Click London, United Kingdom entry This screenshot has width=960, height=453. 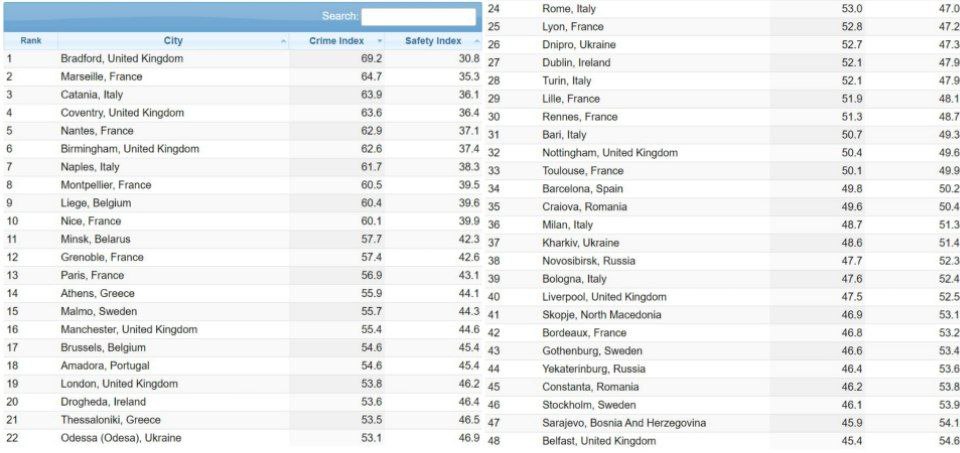point(119,383)
